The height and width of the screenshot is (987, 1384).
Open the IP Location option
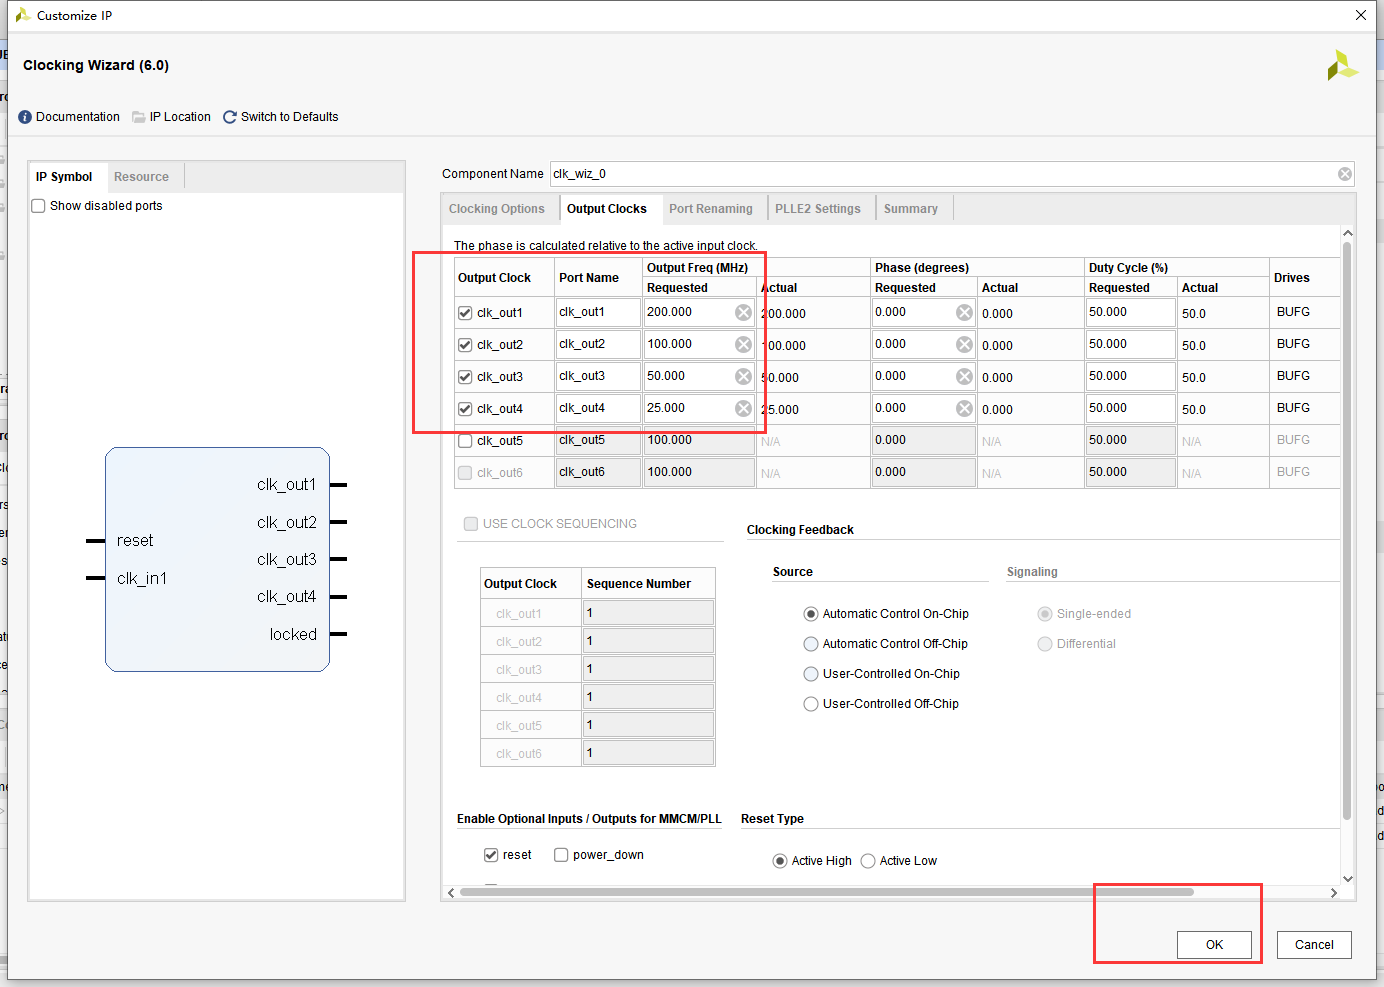click(x=180, y=117)
